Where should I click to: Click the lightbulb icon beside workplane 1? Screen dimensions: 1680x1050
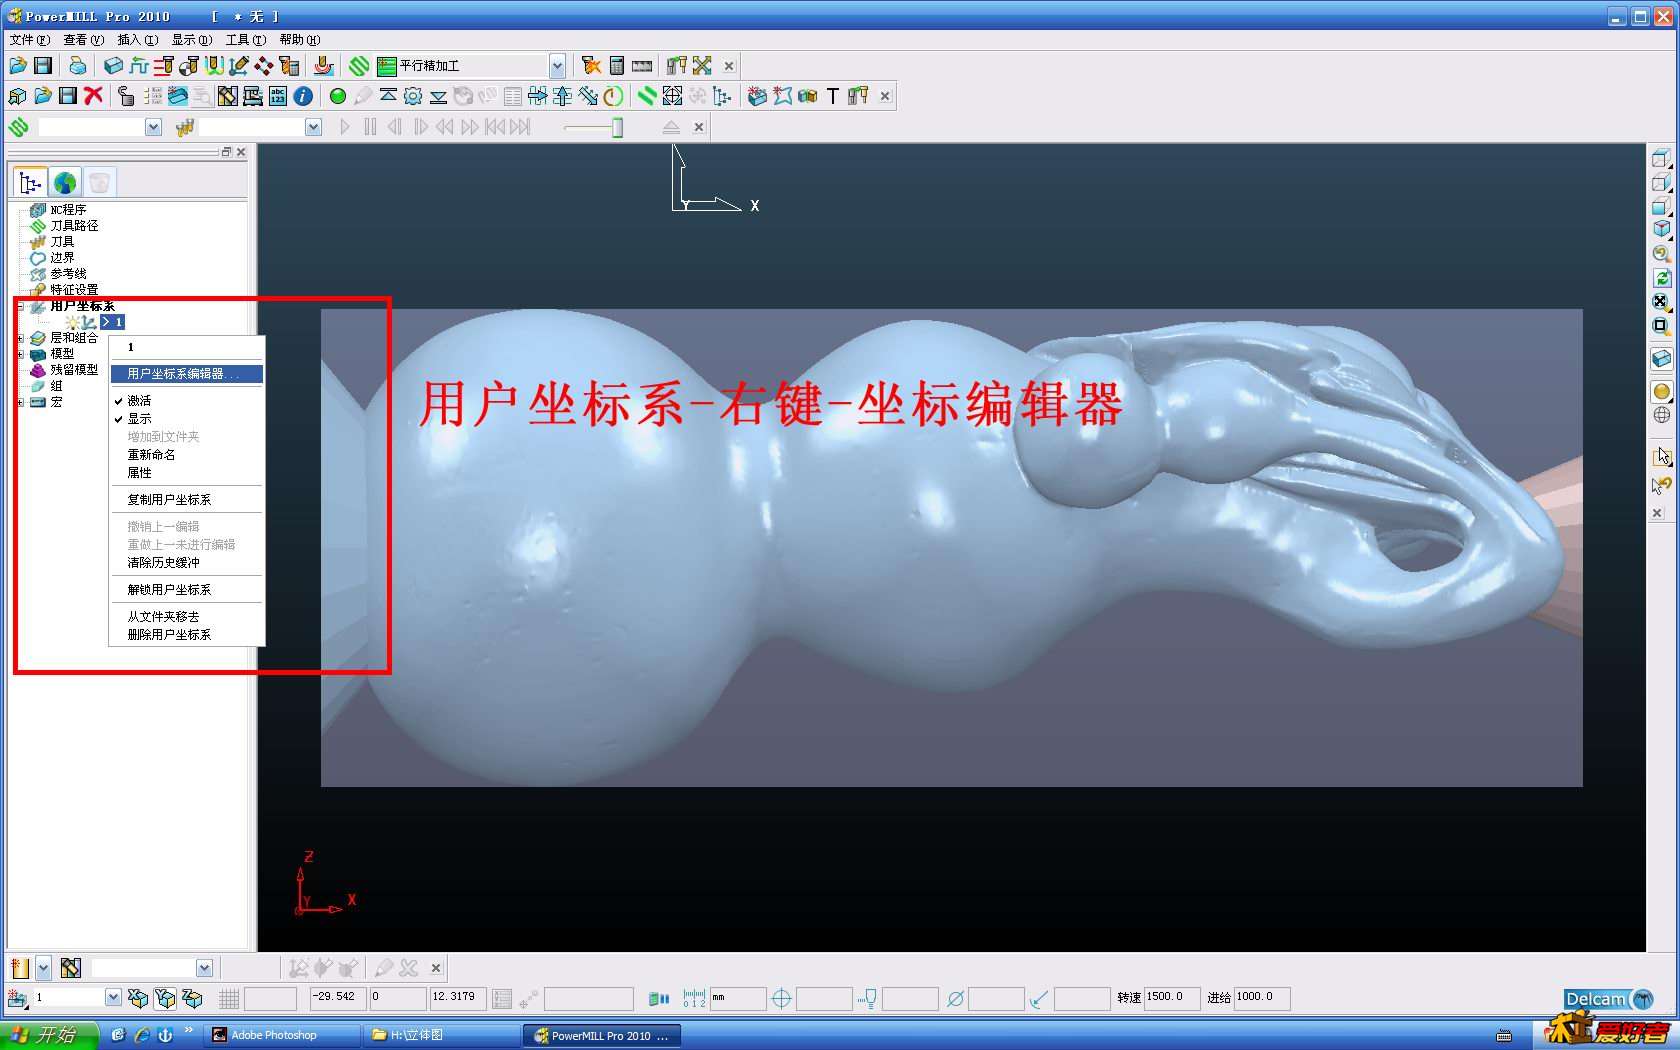(x=73, y=322)
